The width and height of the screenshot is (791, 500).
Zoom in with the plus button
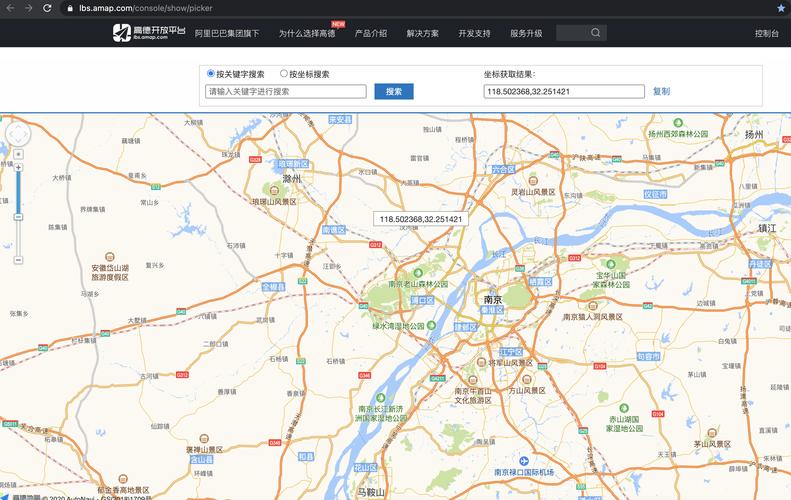tap(18, 168)
